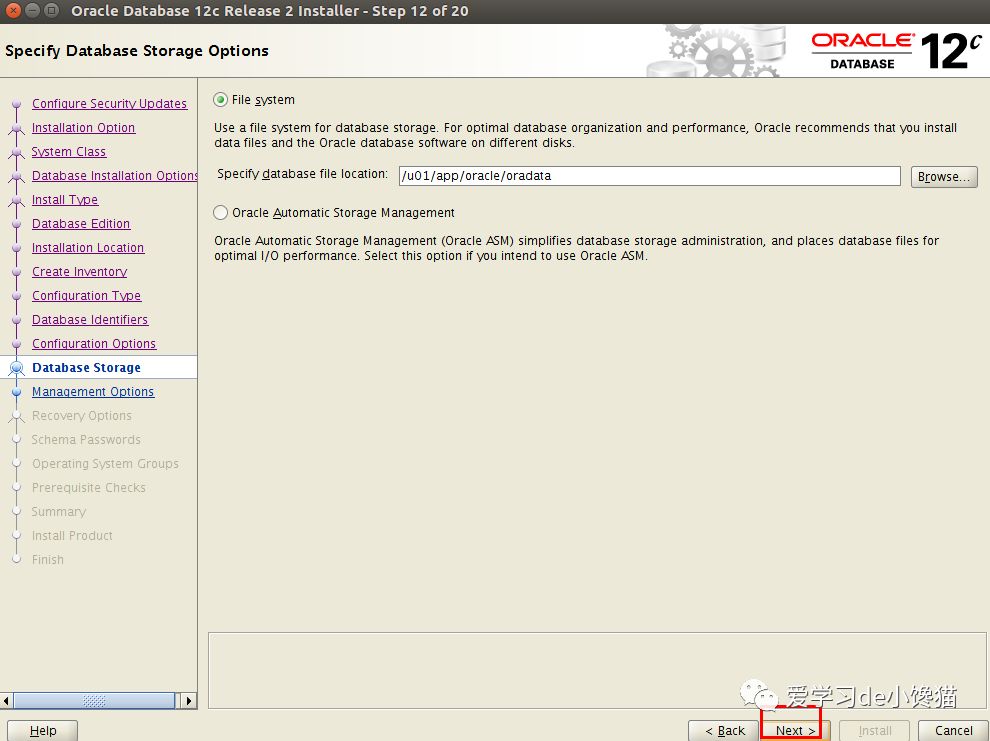Click the Specify Database Storage Options heading
The height and width of the screenshot is (741, 990).
[137, 50]
